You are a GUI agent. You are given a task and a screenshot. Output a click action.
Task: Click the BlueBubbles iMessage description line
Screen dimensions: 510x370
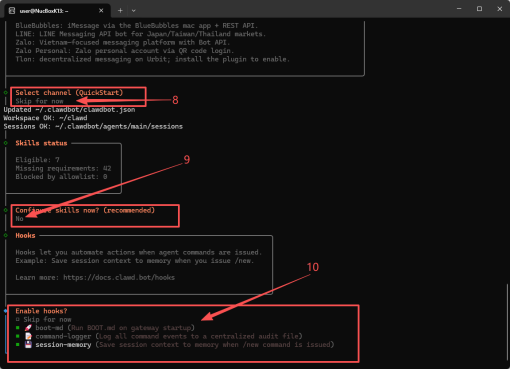[x=137, y=26]
